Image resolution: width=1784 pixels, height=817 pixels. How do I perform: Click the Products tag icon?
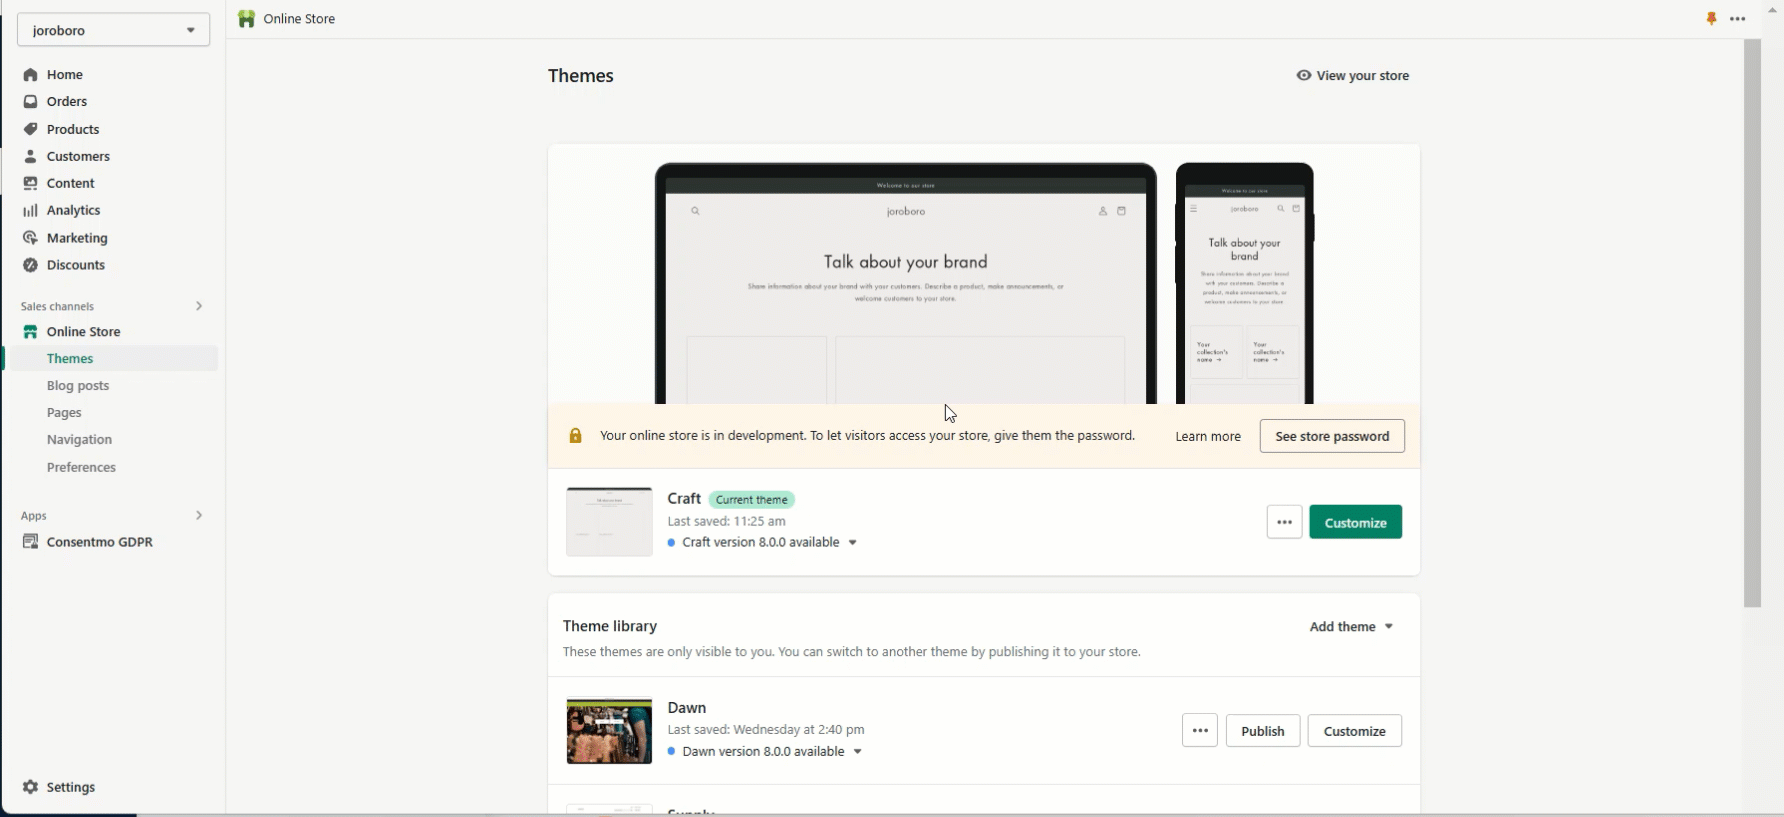30,129
